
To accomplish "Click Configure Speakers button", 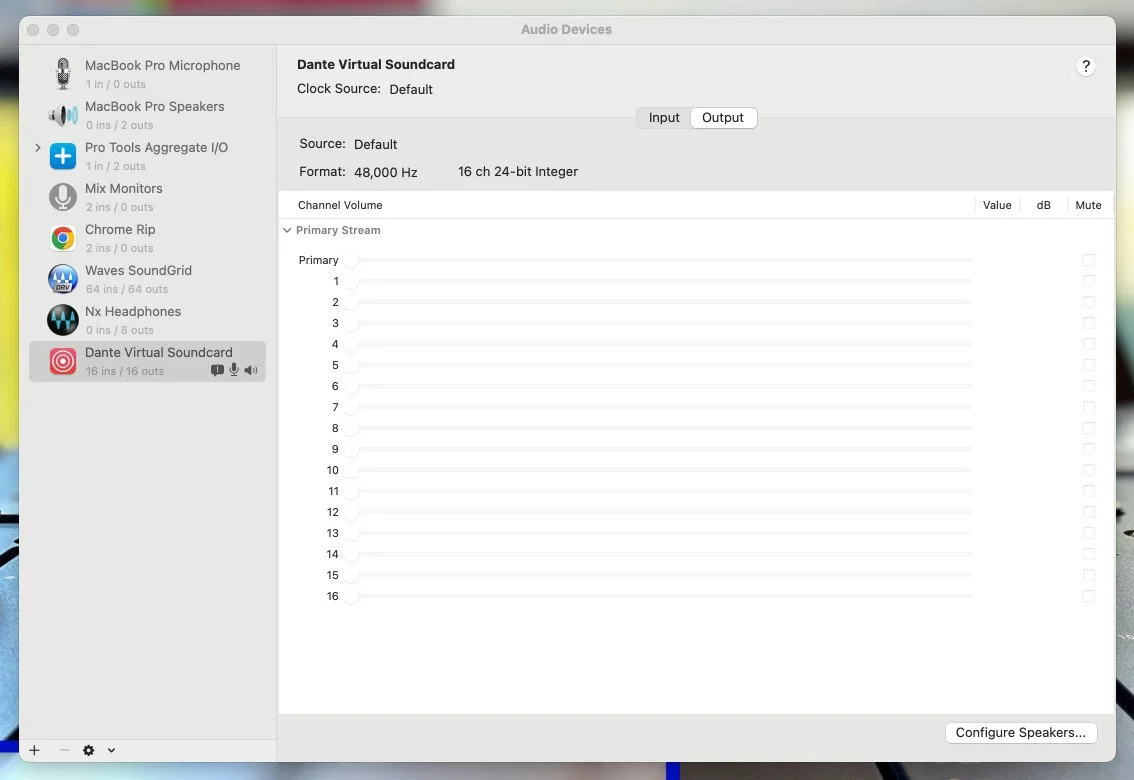I will point(1020,732).
